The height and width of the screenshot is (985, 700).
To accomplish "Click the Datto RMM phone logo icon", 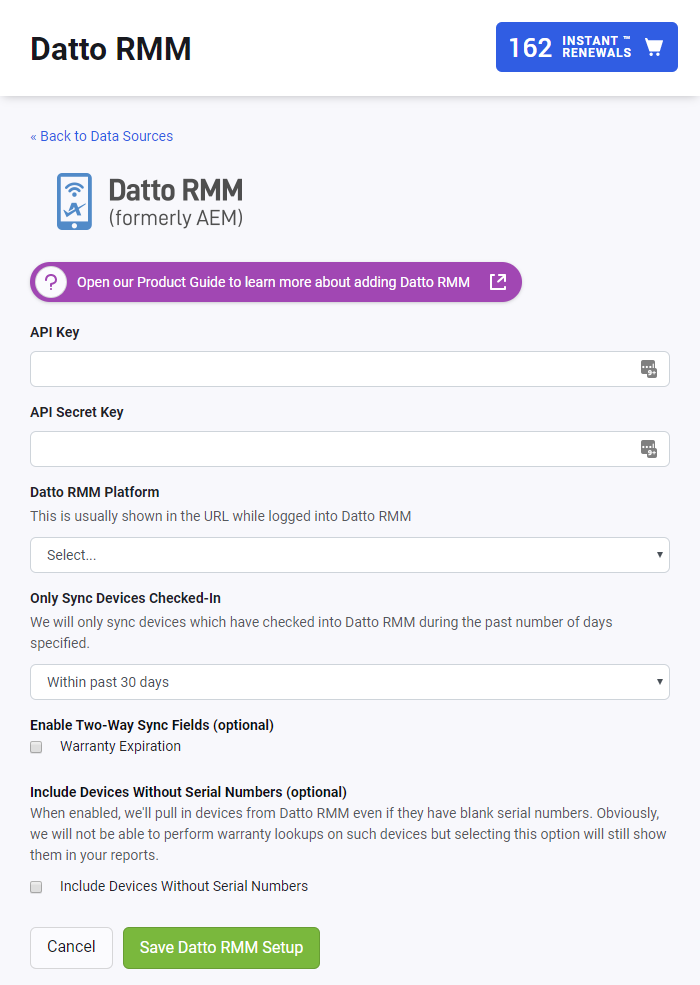I will (74, 202).
